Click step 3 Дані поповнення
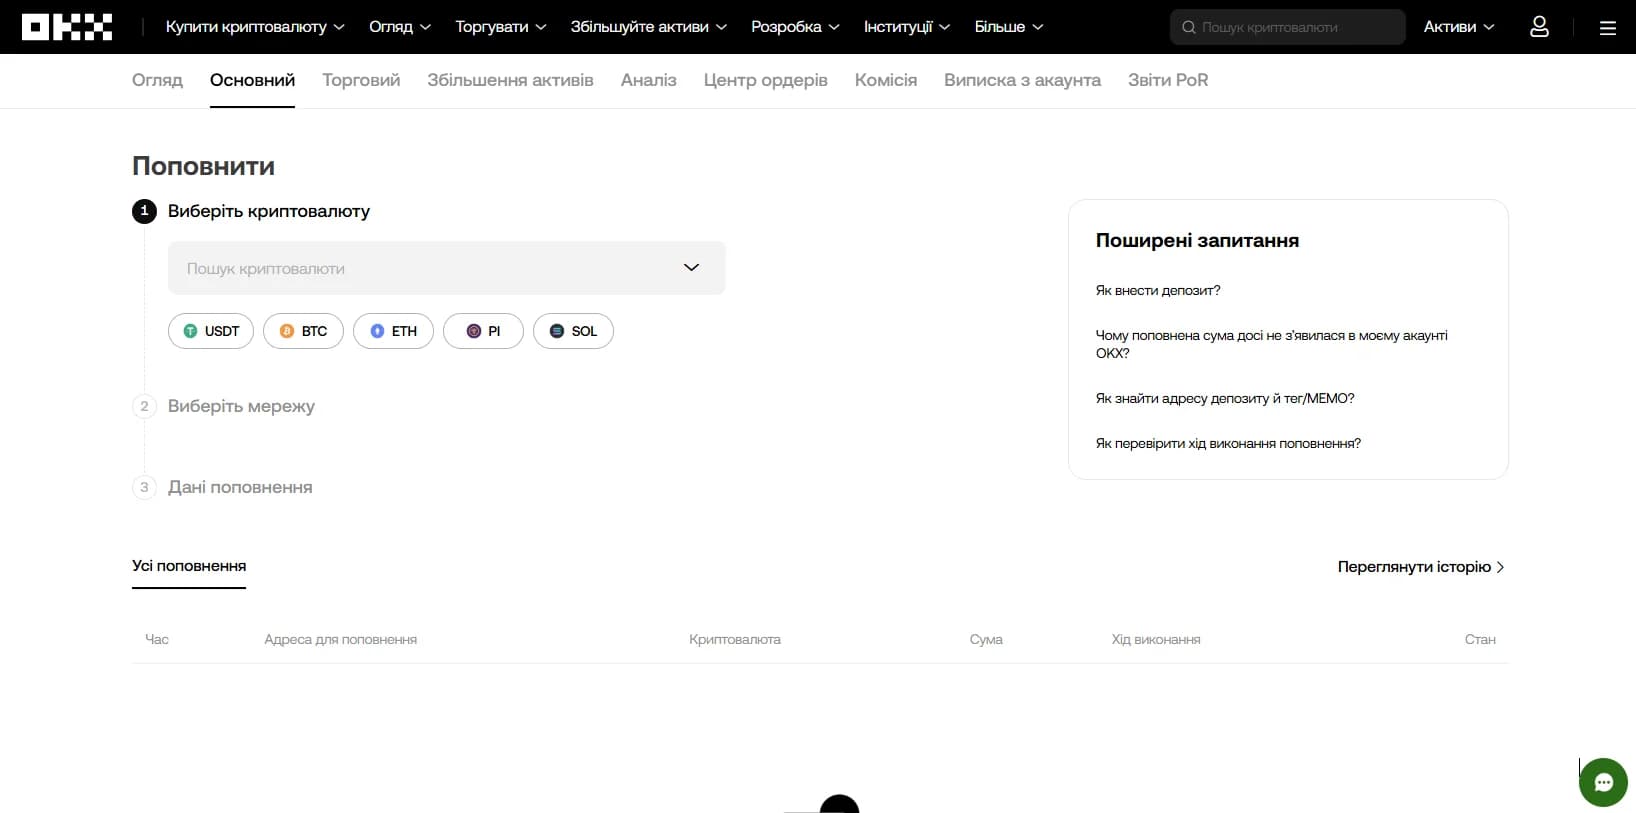1636x813 pixels. pos(240,487)
